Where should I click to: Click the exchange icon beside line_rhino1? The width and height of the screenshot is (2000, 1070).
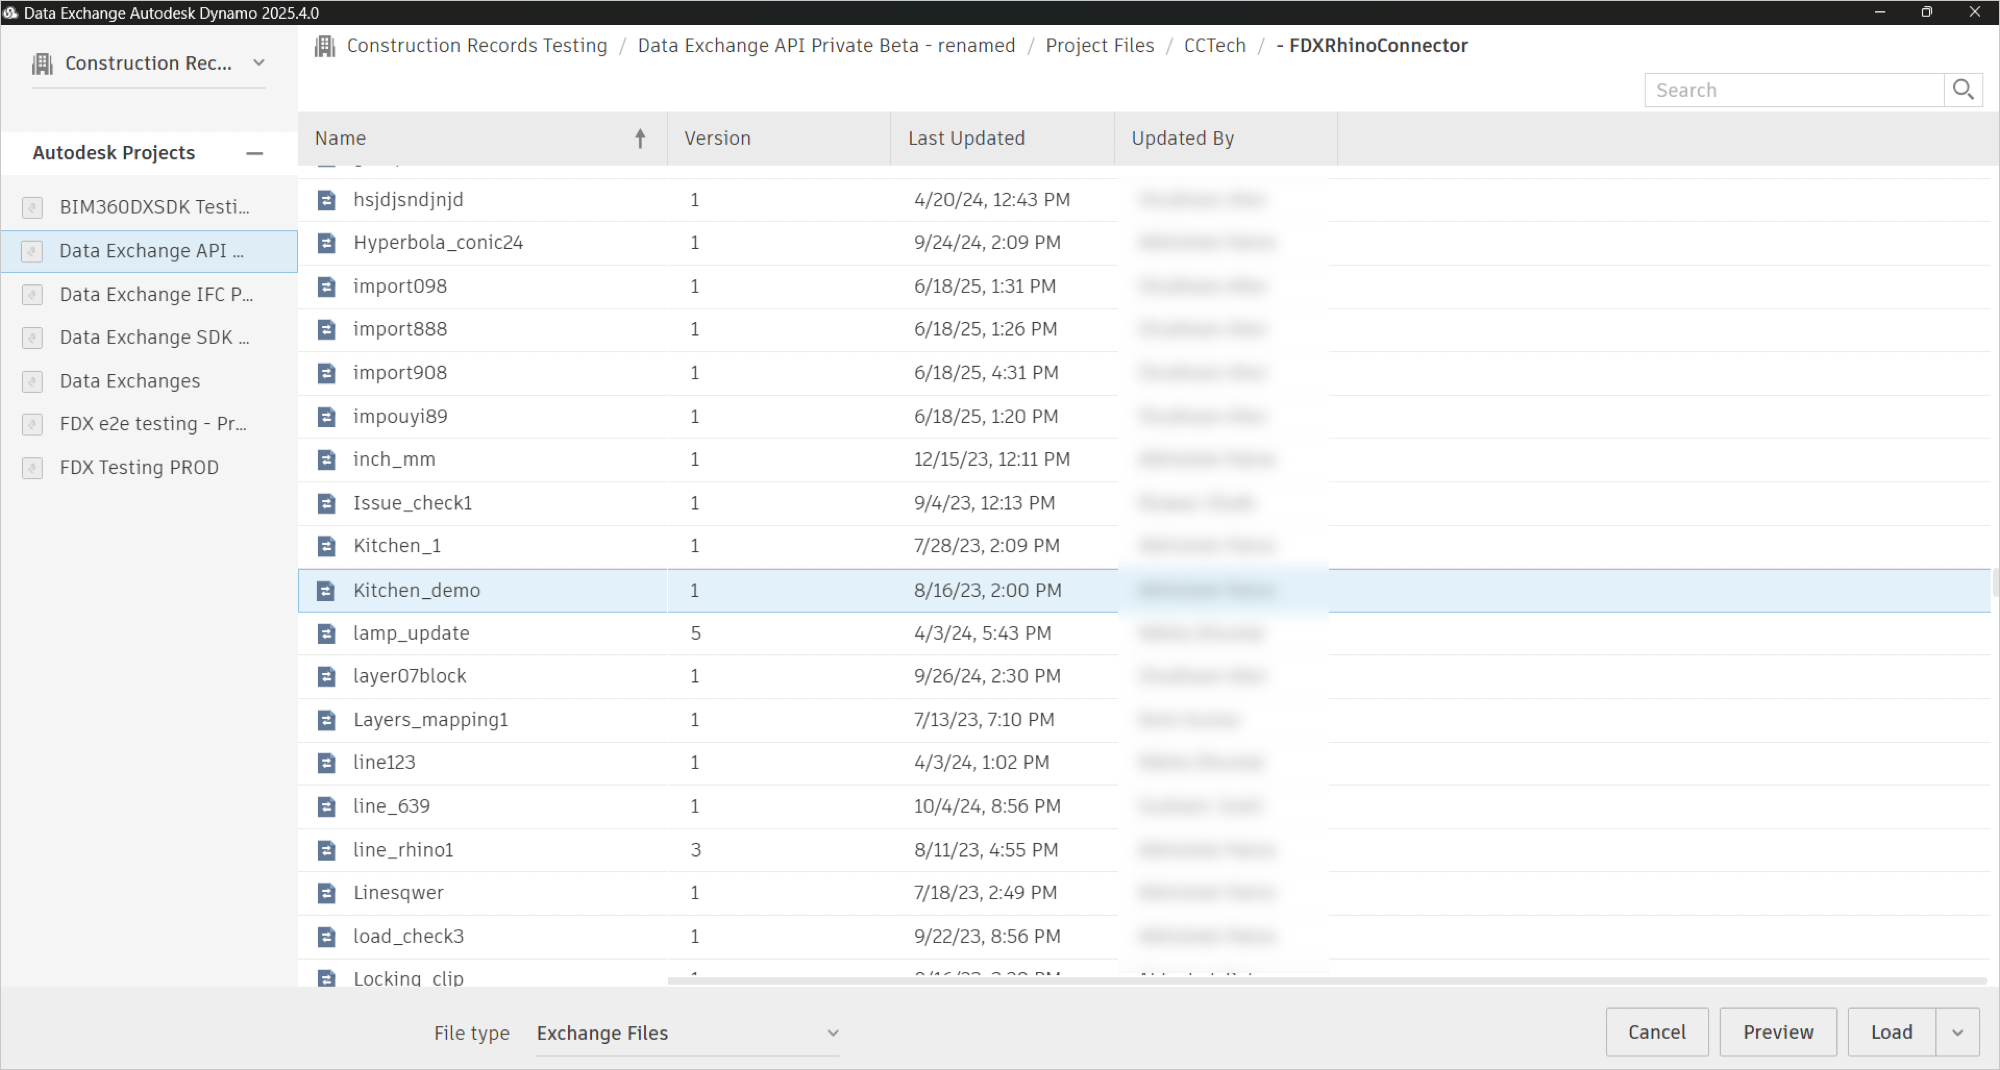click(326, 850)
